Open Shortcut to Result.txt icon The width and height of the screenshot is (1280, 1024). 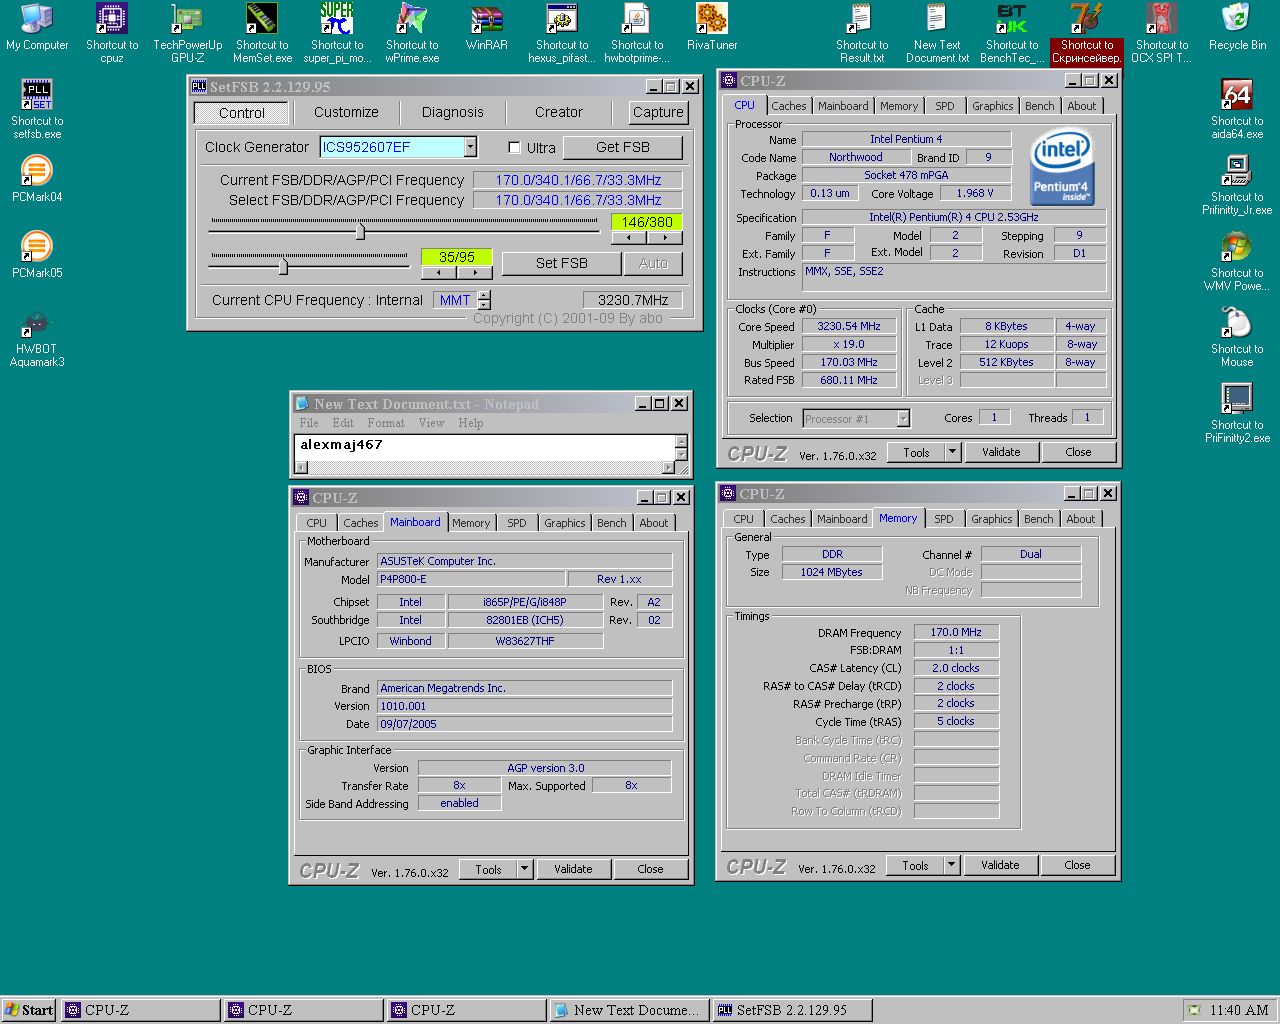(862, 33)
